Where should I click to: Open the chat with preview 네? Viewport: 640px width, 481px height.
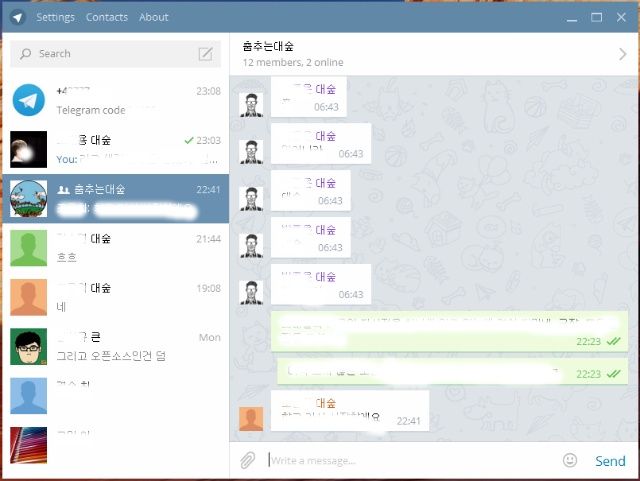116,297
